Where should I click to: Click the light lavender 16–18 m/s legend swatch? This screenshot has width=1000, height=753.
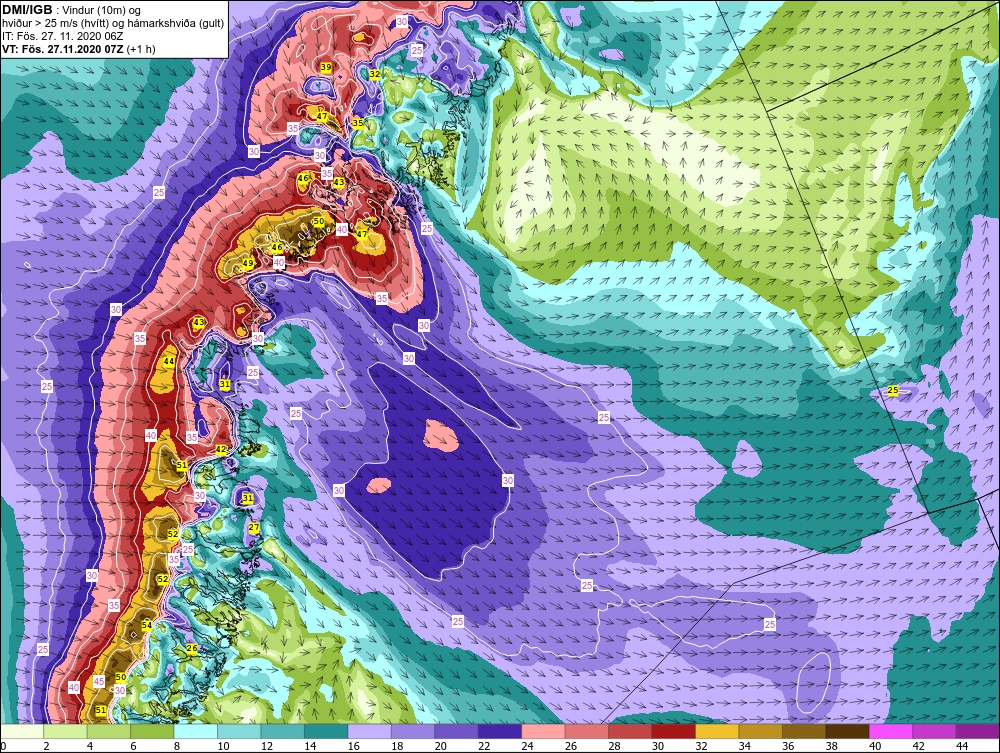click(x=369, y=731)
